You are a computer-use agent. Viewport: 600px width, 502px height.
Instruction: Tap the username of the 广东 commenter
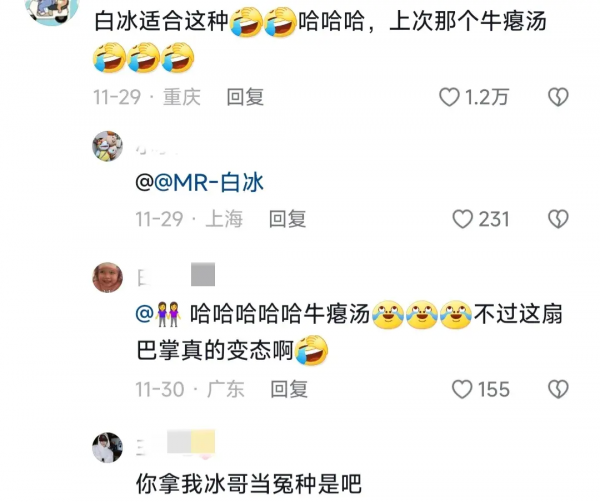176,275
